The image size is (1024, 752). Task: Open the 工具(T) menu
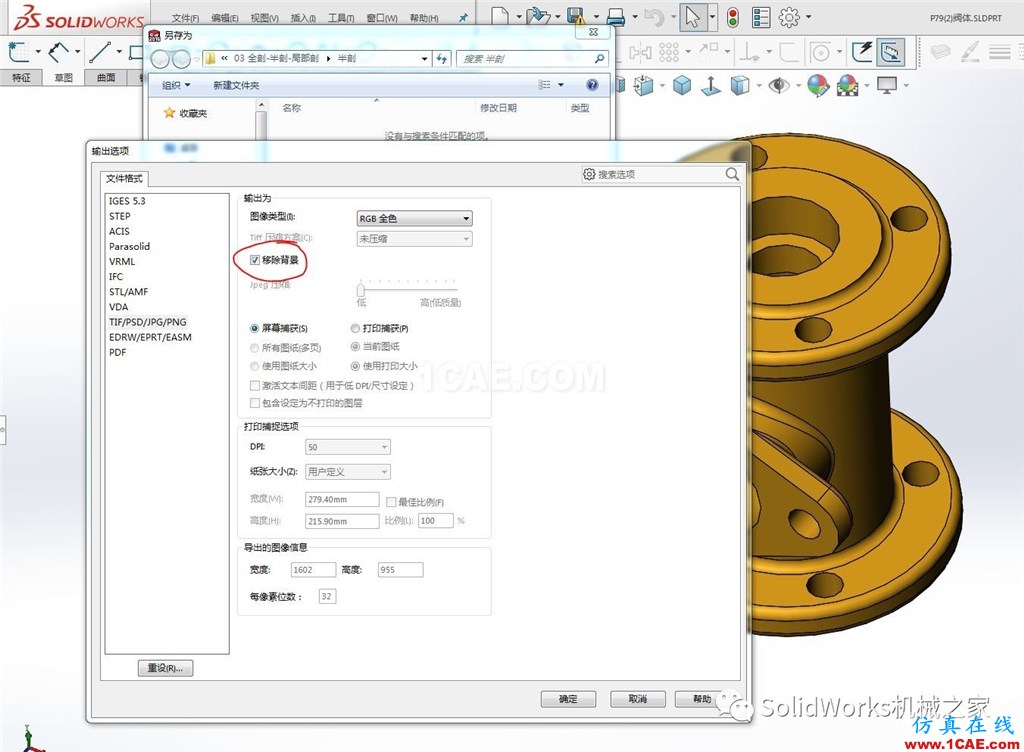click(x=341, y=18)
